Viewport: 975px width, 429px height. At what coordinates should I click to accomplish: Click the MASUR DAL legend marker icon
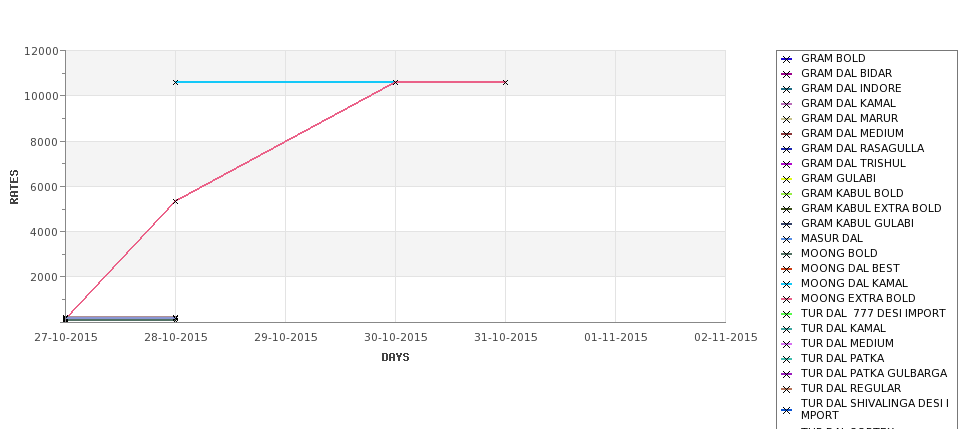pos(786,239)
